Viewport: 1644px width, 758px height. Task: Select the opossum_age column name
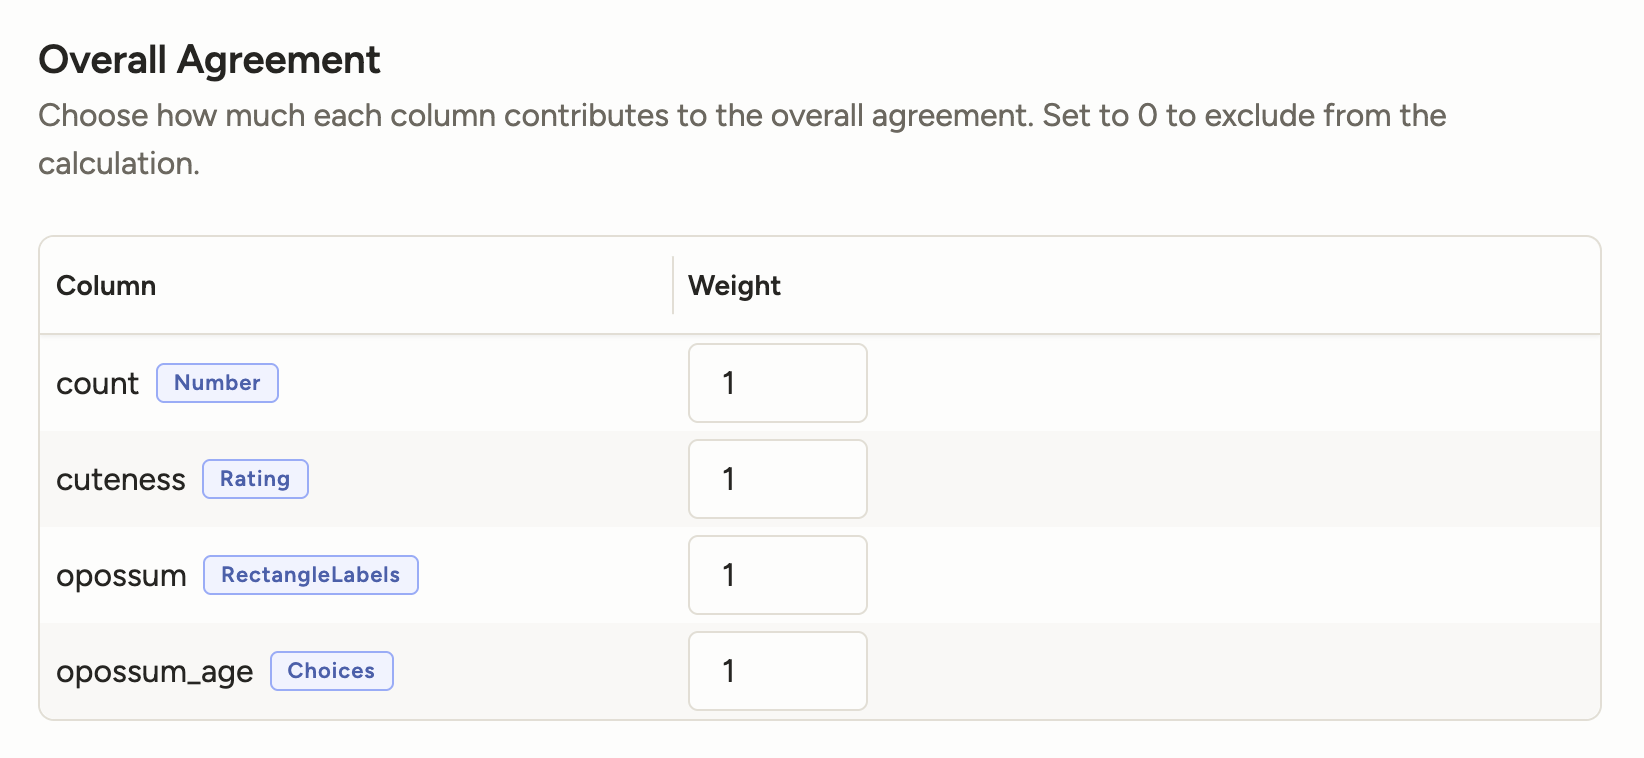[154, 672]
